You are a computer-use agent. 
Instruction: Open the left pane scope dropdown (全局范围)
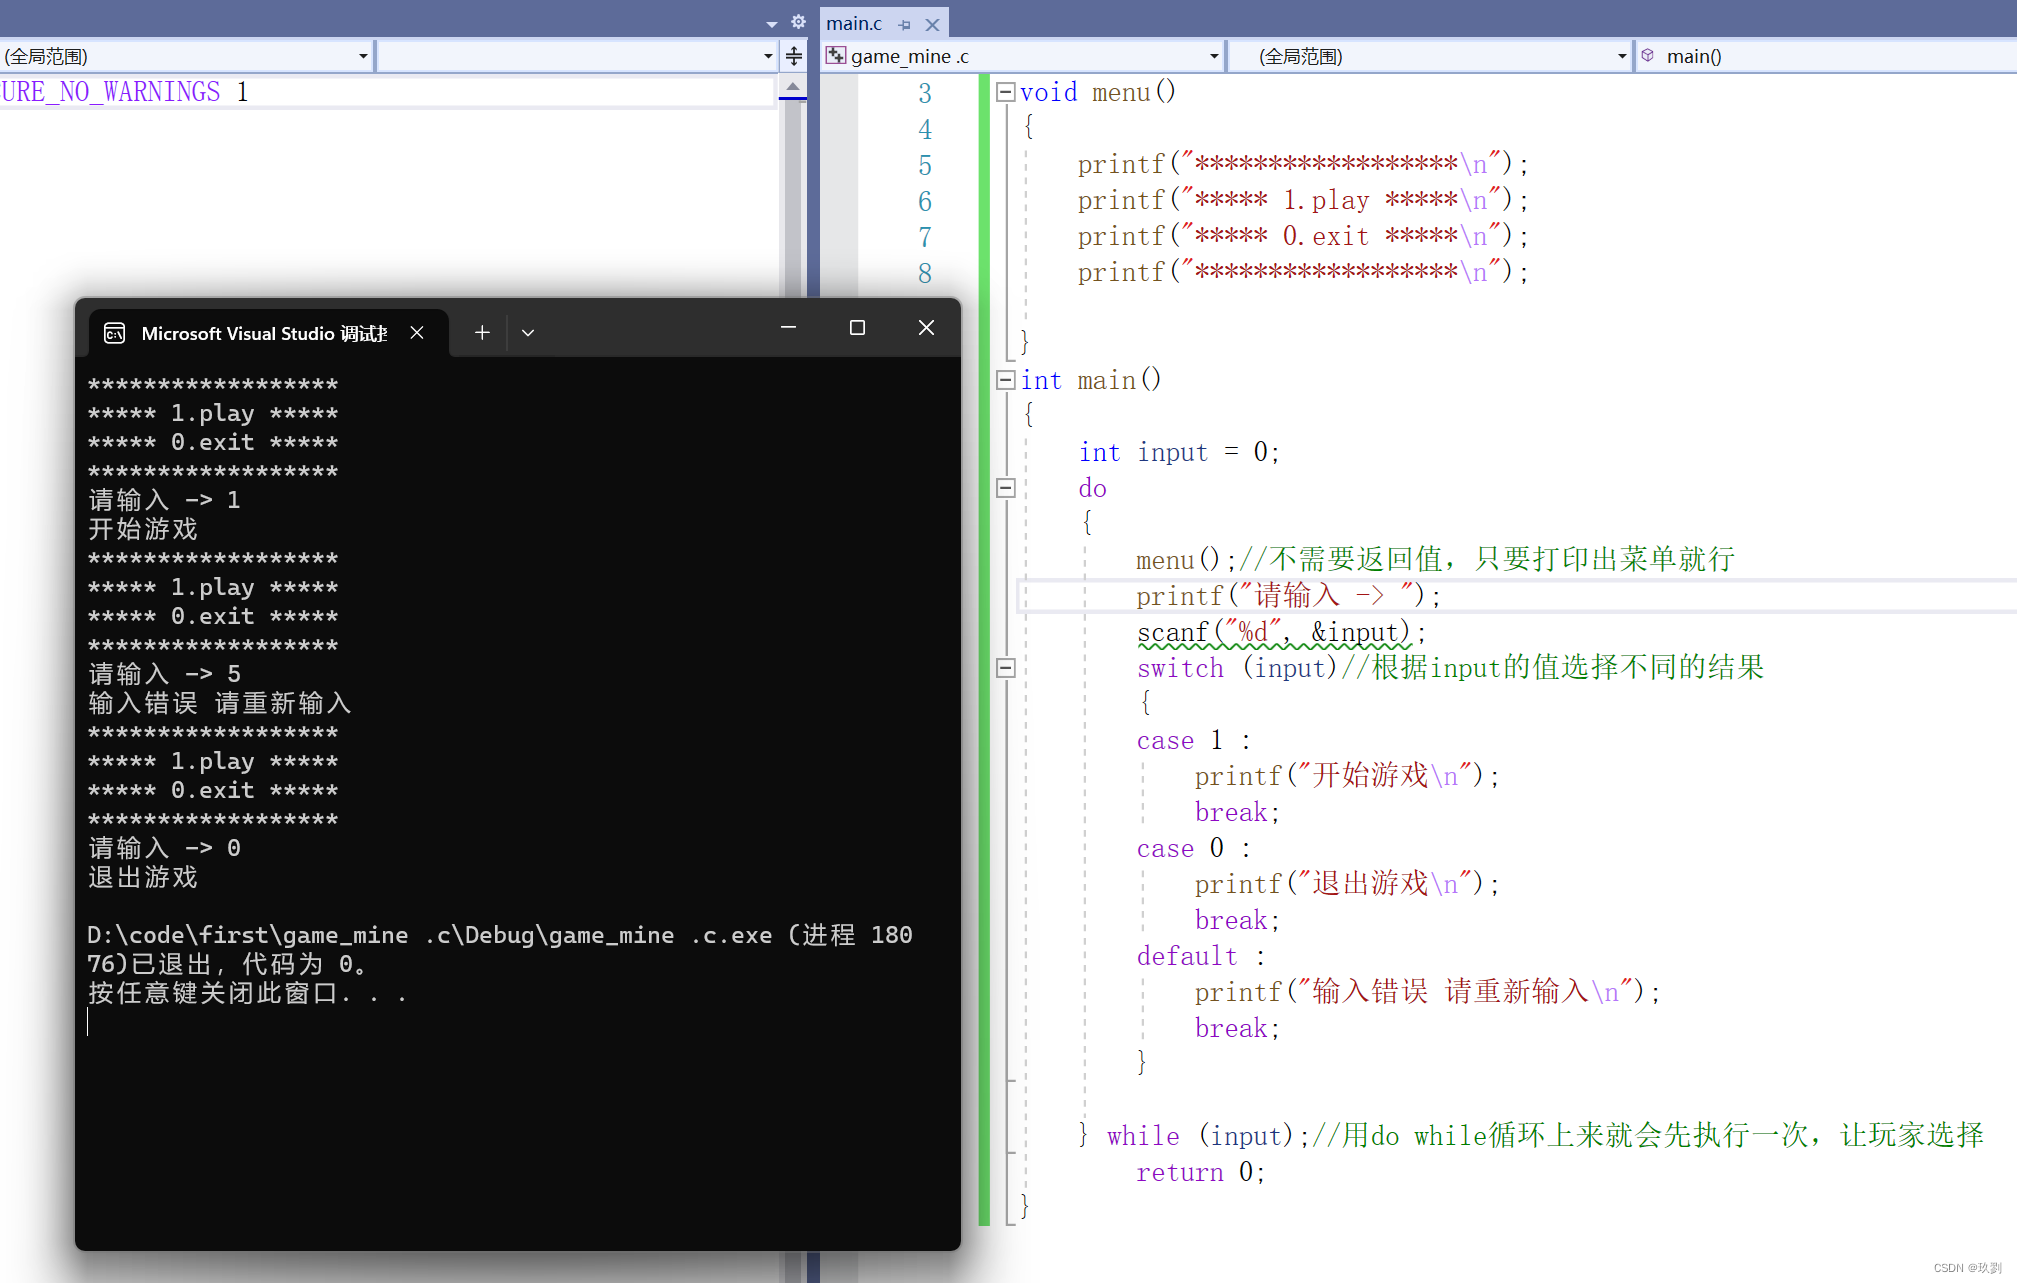point(363,56)
